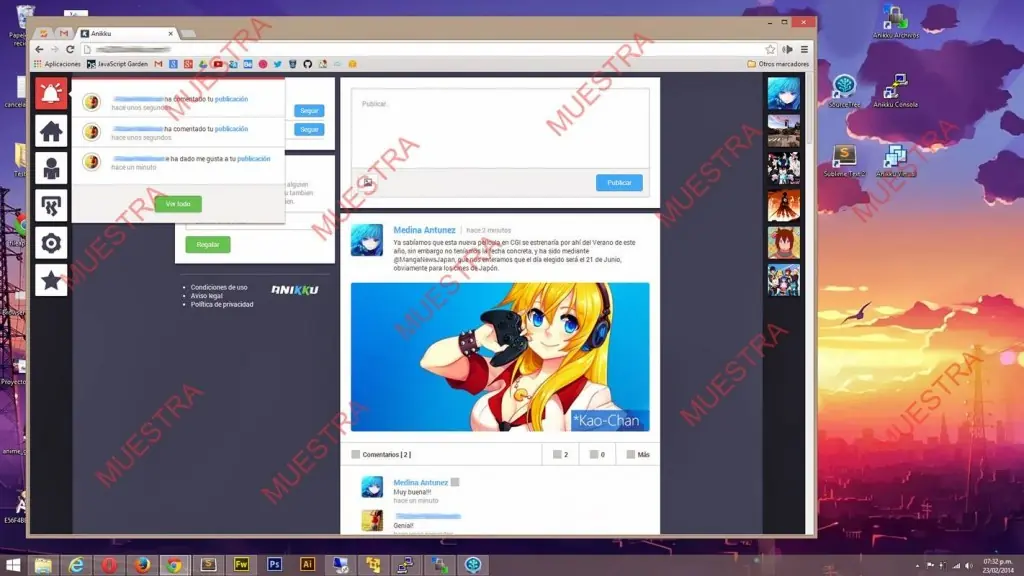Screen dimensions: 1024x576
Task: Open the settings gear in the sidebar
Action: pos(51,243)
